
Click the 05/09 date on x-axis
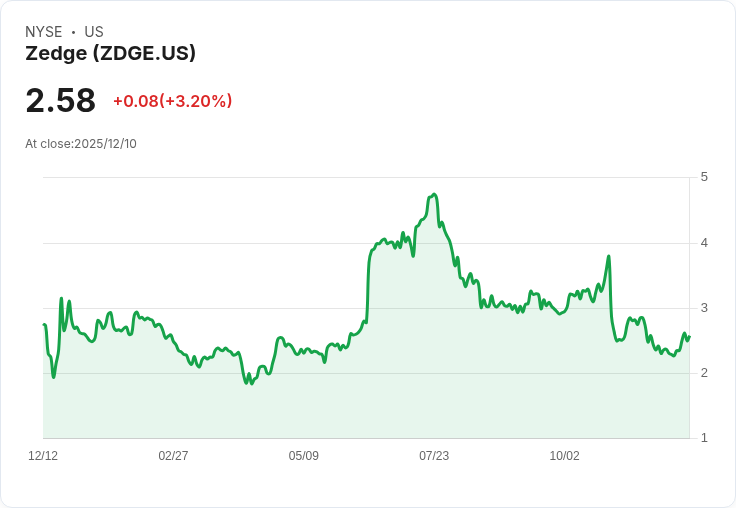tap(304, 455)
